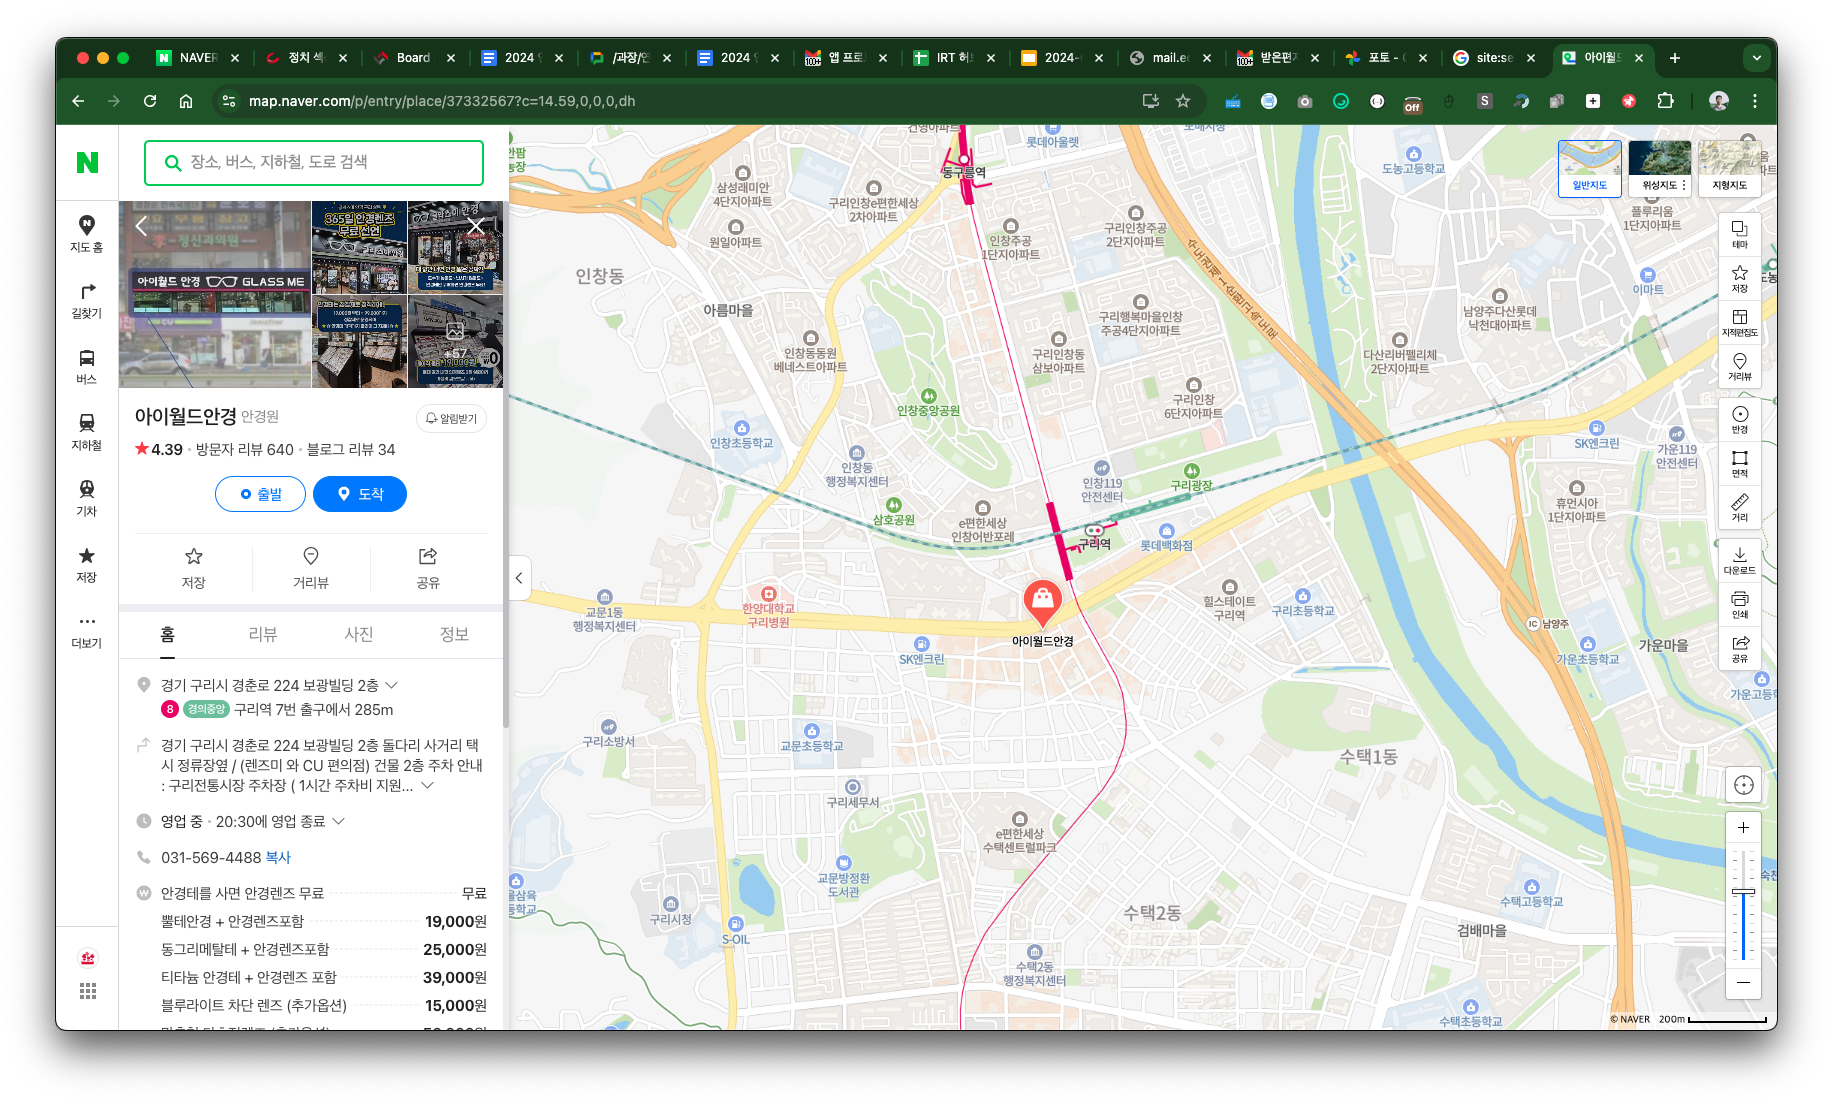This screenshot has height=1104, width=1833.
Task: Click the 공유 tool in right toolbar
Action: (1740, 648)
